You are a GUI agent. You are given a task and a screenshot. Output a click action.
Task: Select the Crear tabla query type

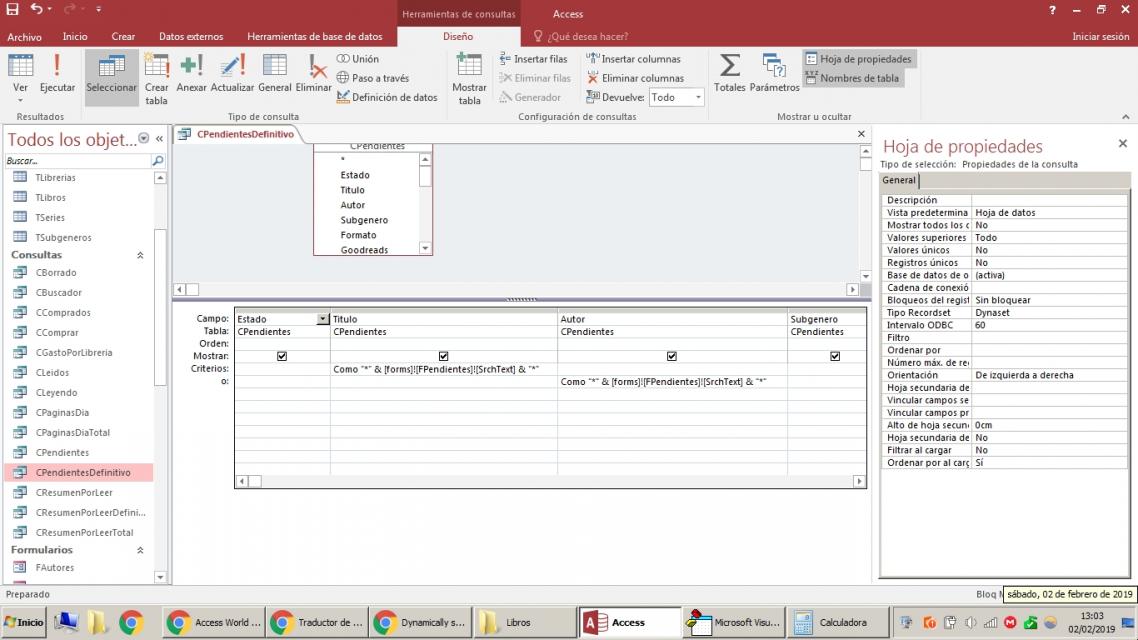157,78
